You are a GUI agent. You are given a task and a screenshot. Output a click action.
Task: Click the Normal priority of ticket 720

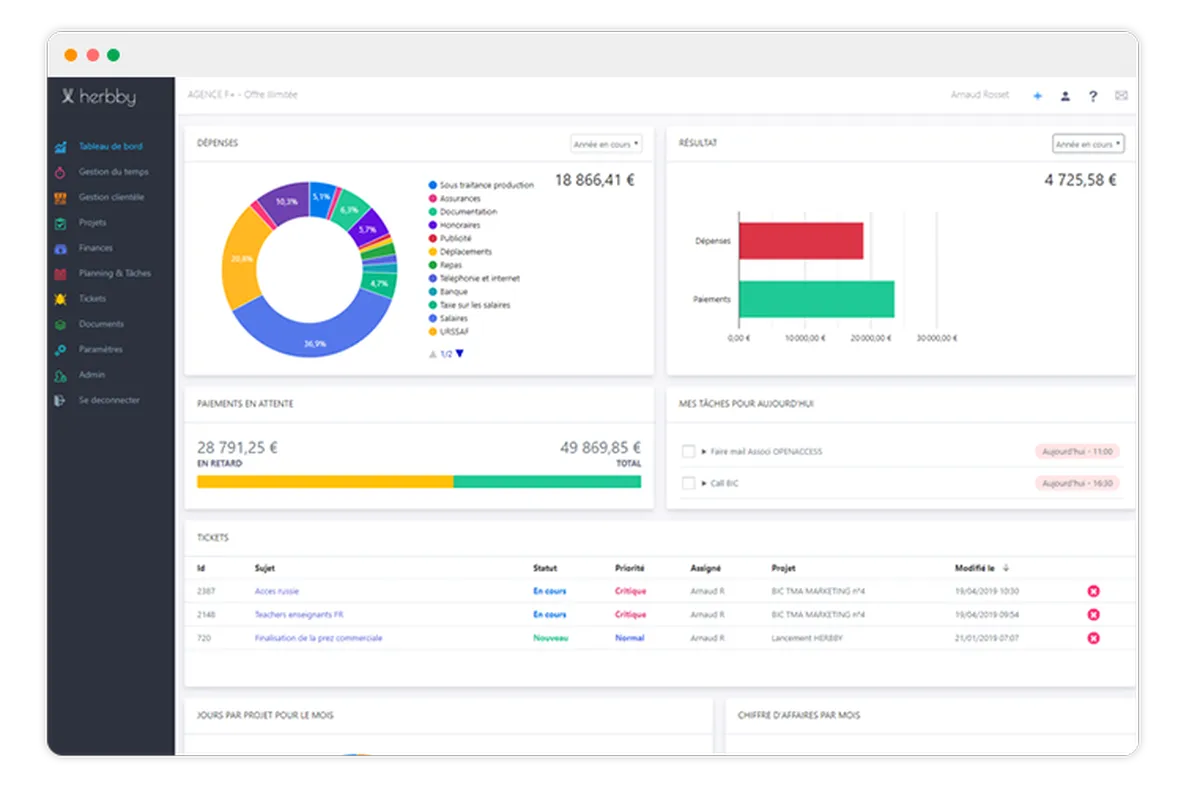(630, 638)
